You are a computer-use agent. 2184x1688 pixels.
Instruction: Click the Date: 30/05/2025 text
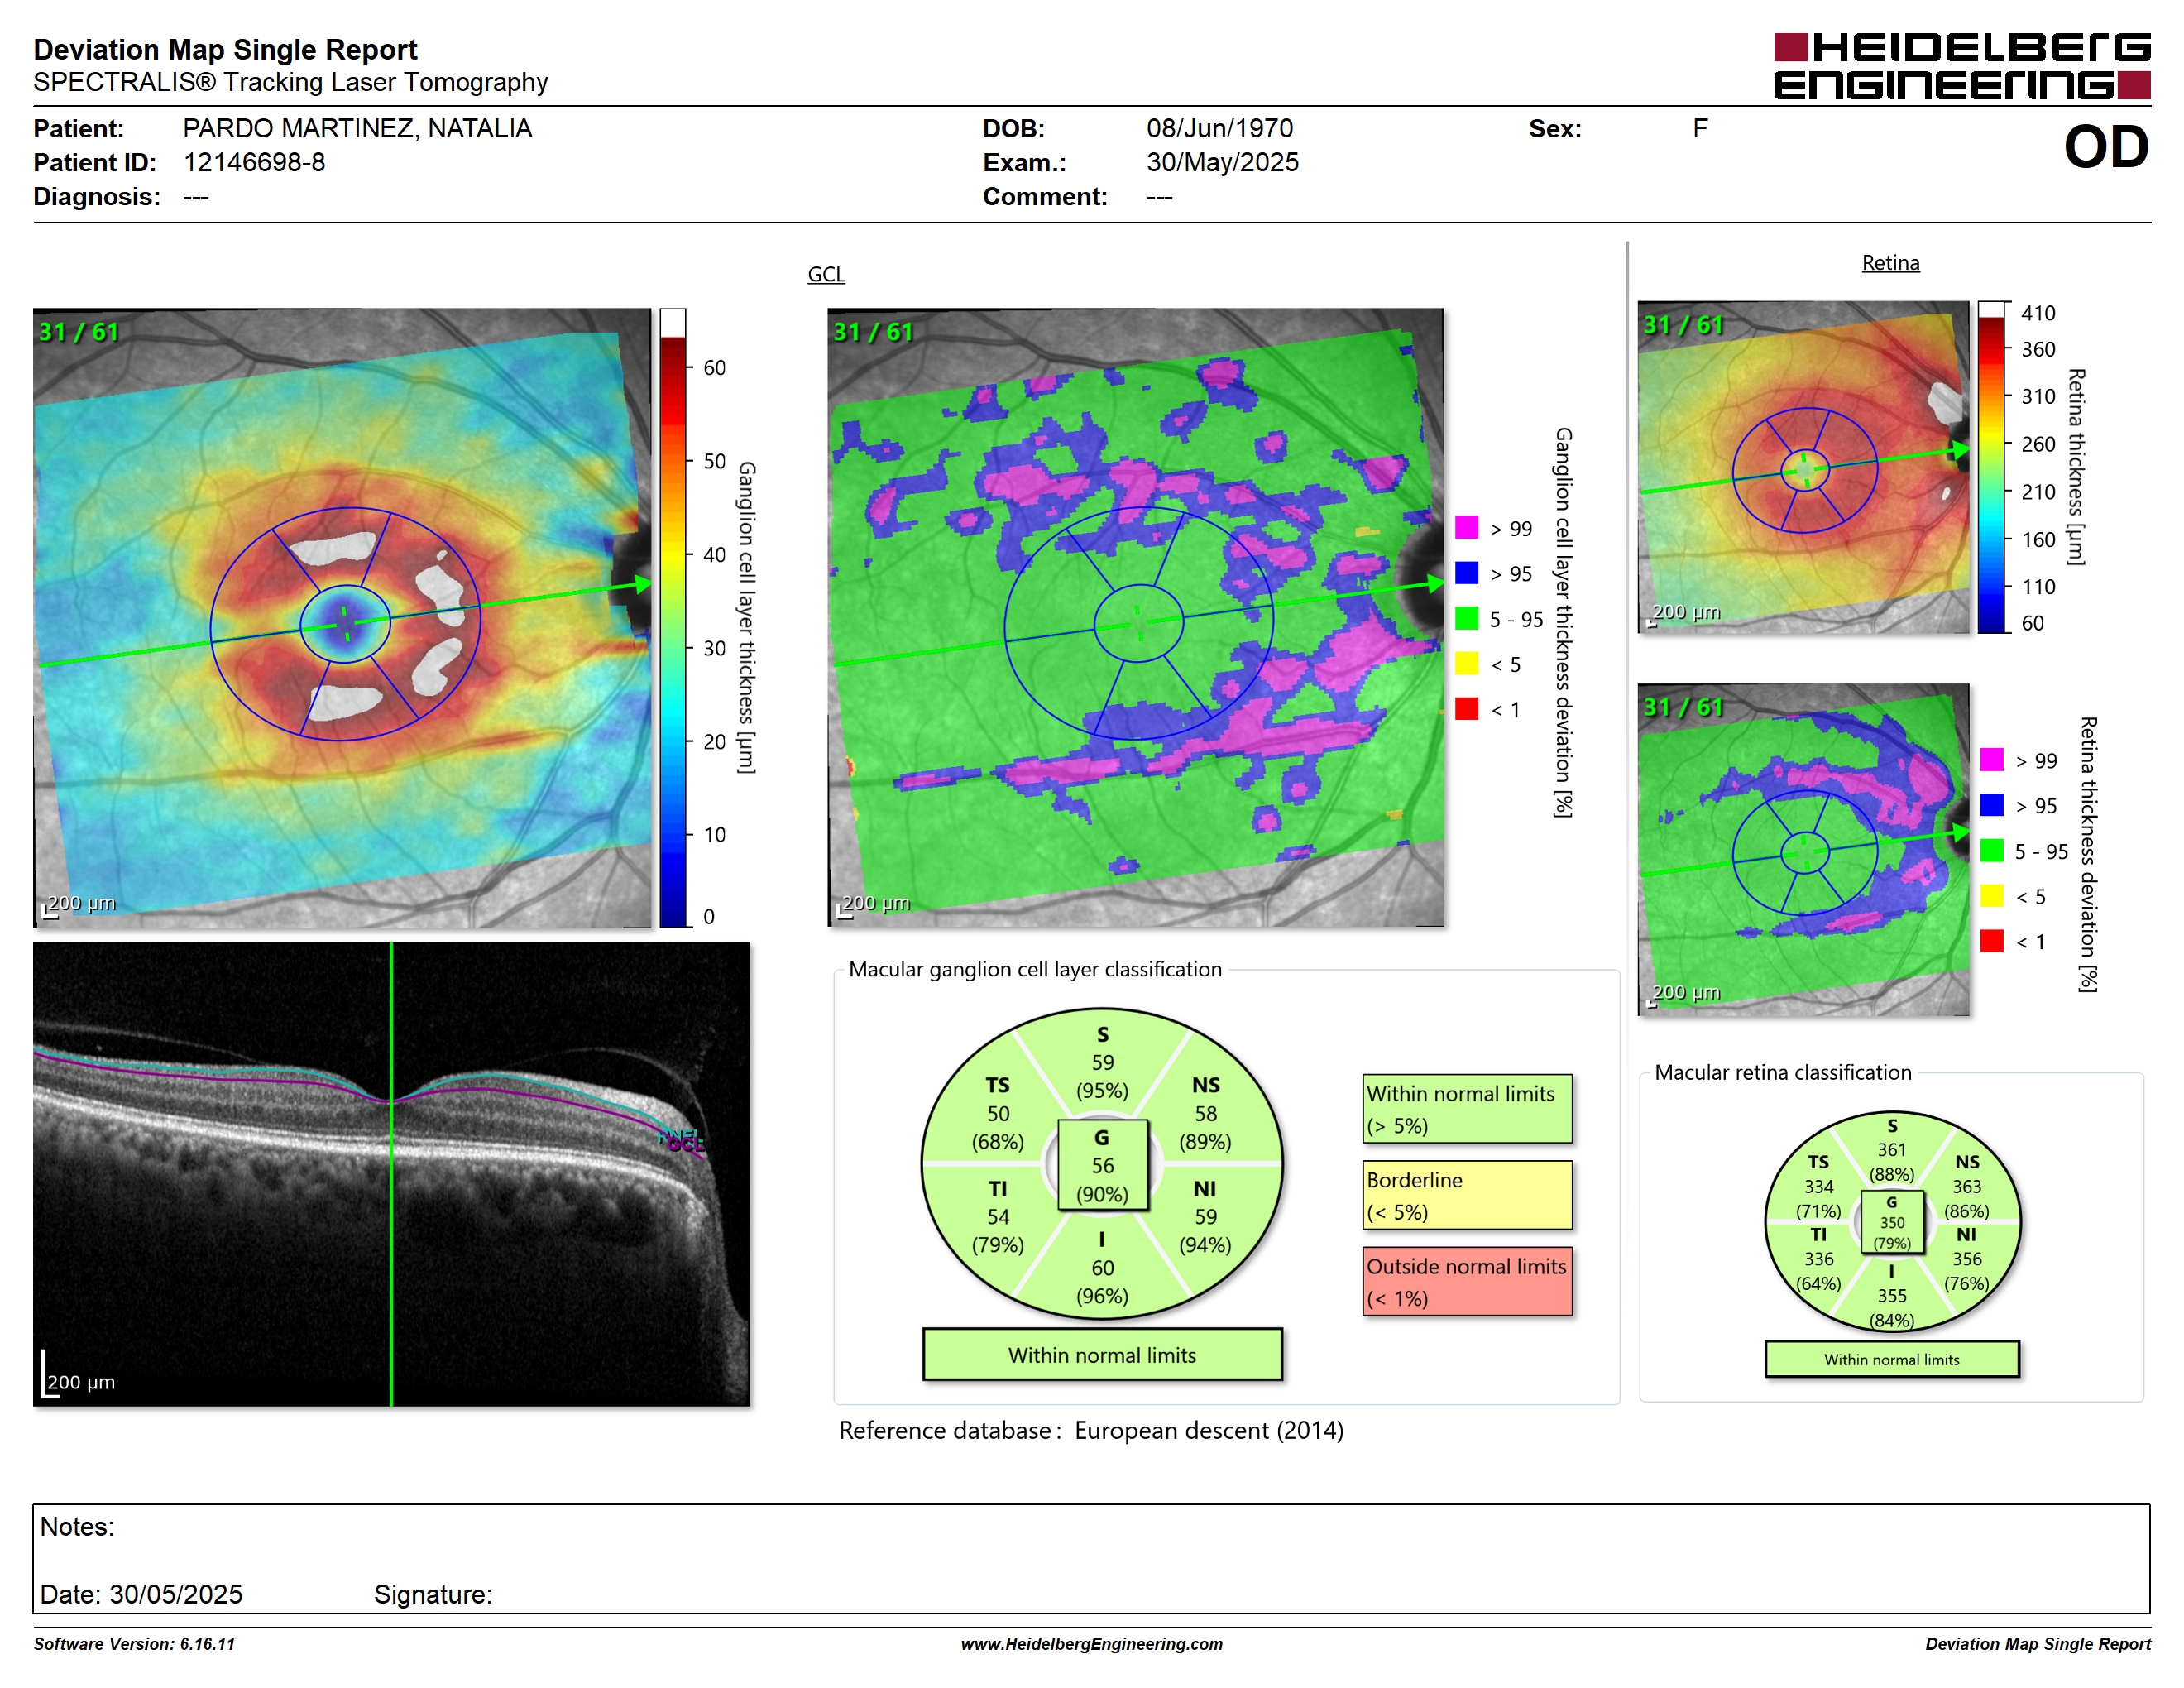tap(141, 1594)
